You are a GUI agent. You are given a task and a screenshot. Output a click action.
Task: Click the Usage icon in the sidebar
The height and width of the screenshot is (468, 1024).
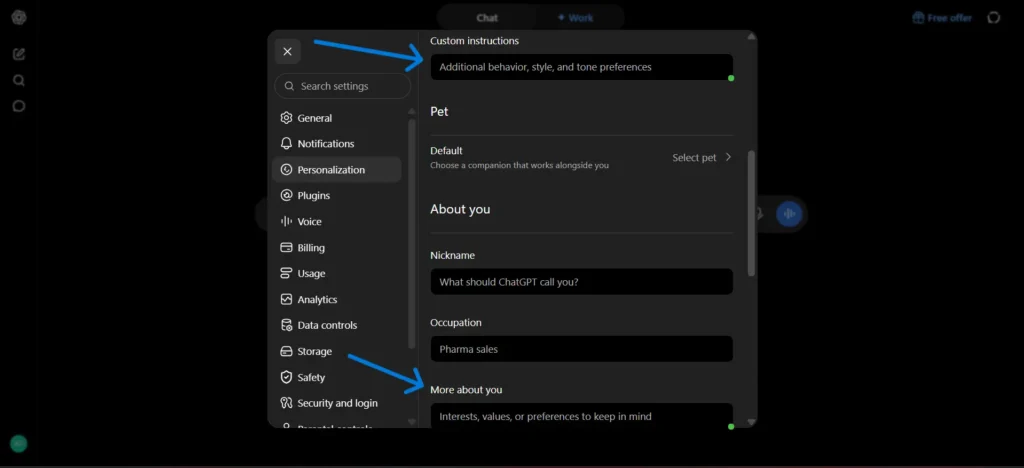tap(286, 273)
